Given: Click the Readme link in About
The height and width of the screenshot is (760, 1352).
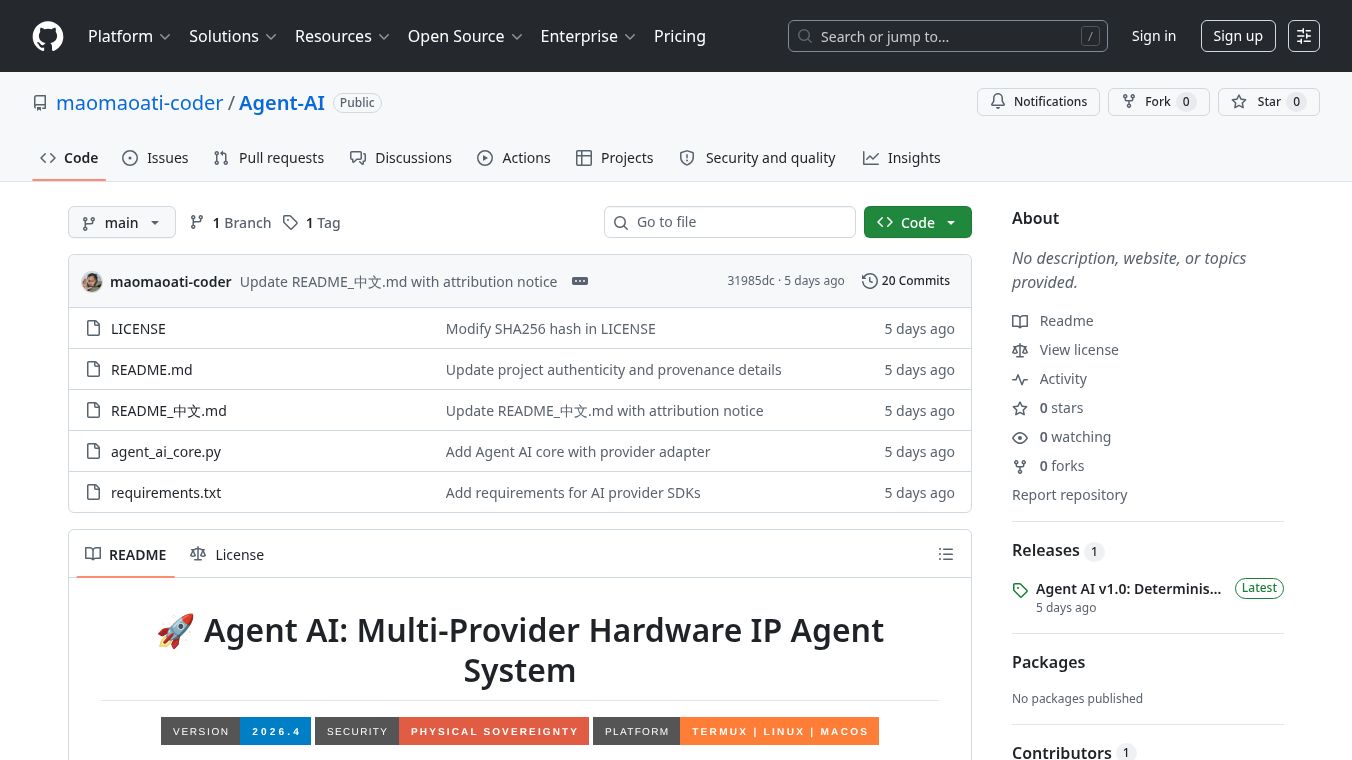Looking at the screenshot, I should (x=1053, y=321).
